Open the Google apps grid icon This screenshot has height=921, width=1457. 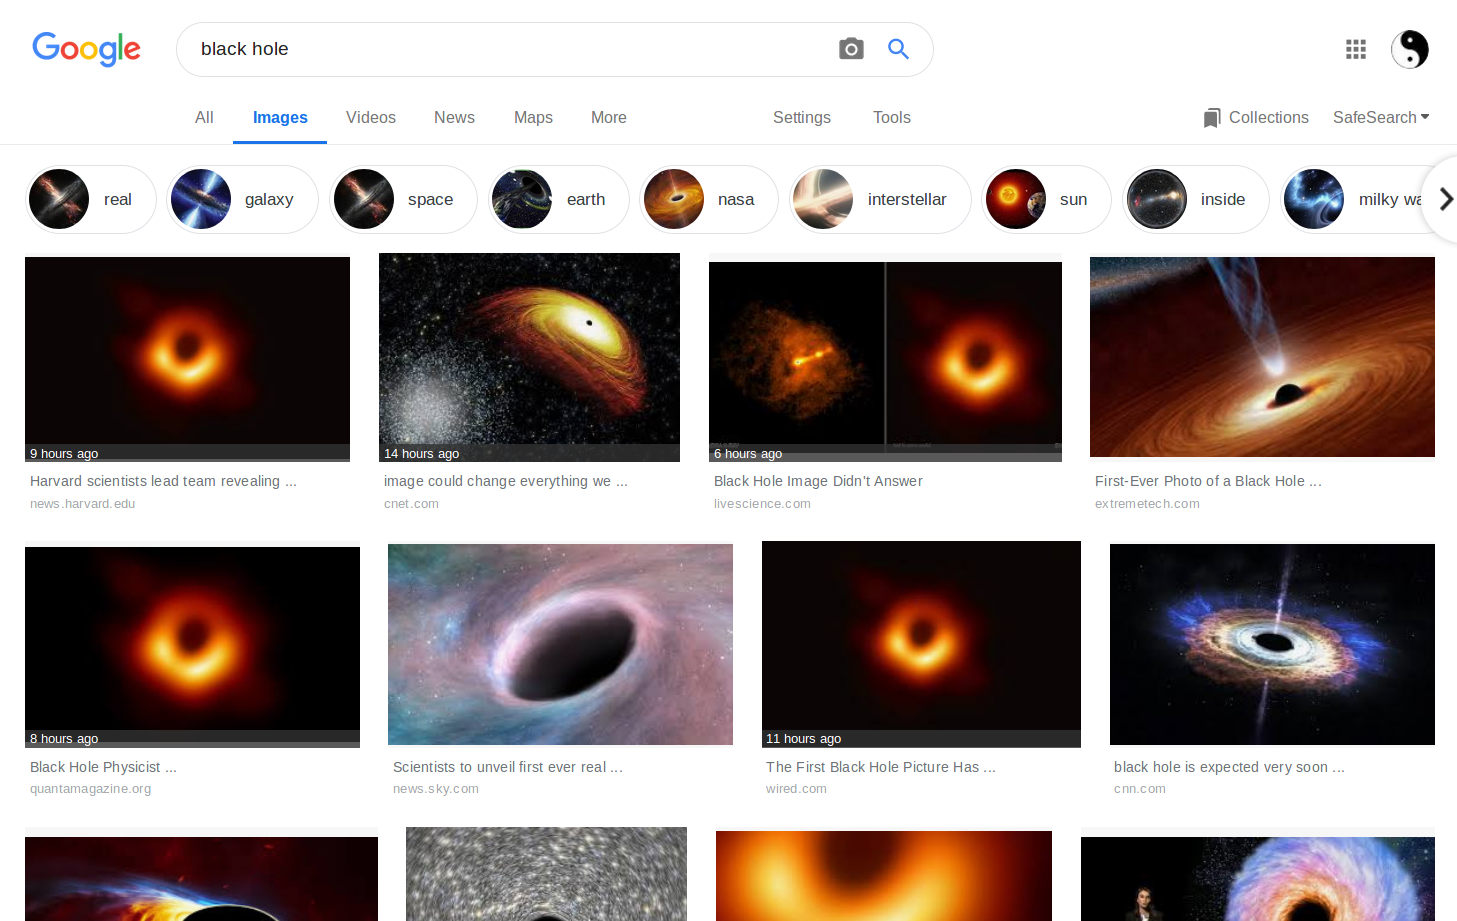tap(1355, 49)
